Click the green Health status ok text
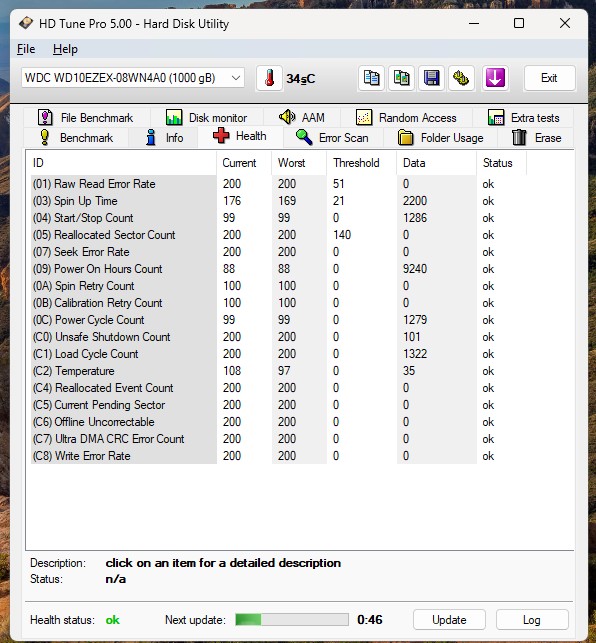The image size is (596, 643). 112,620
